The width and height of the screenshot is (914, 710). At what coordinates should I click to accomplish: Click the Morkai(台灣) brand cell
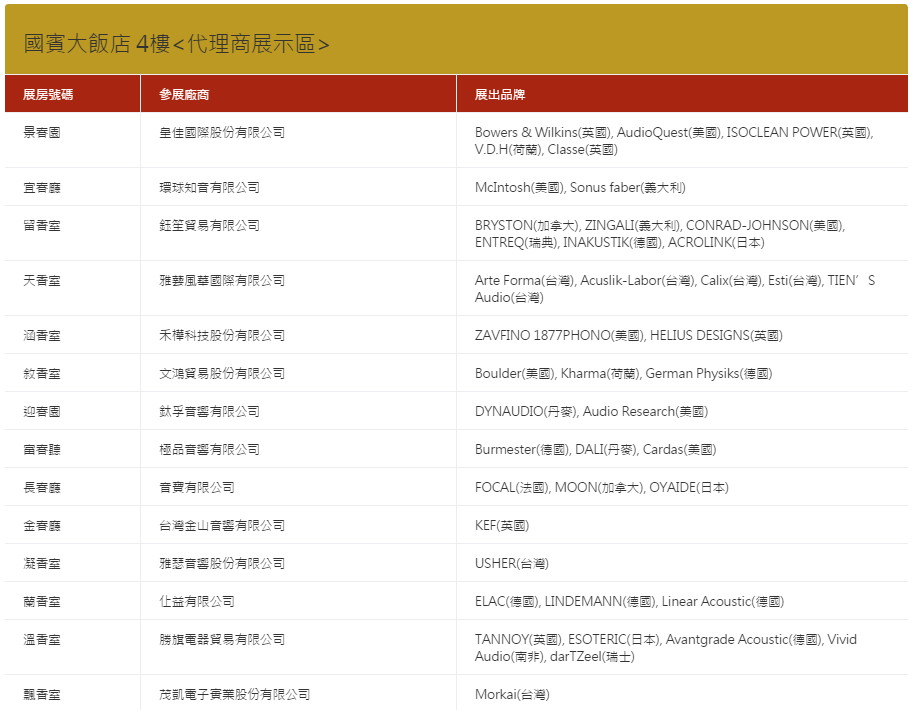(x=683, y=693)
